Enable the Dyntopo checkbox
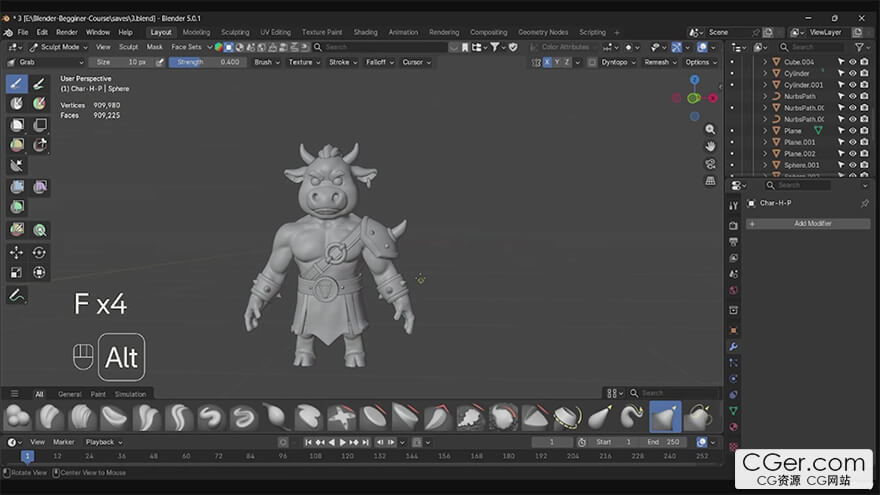 point(592,62)
